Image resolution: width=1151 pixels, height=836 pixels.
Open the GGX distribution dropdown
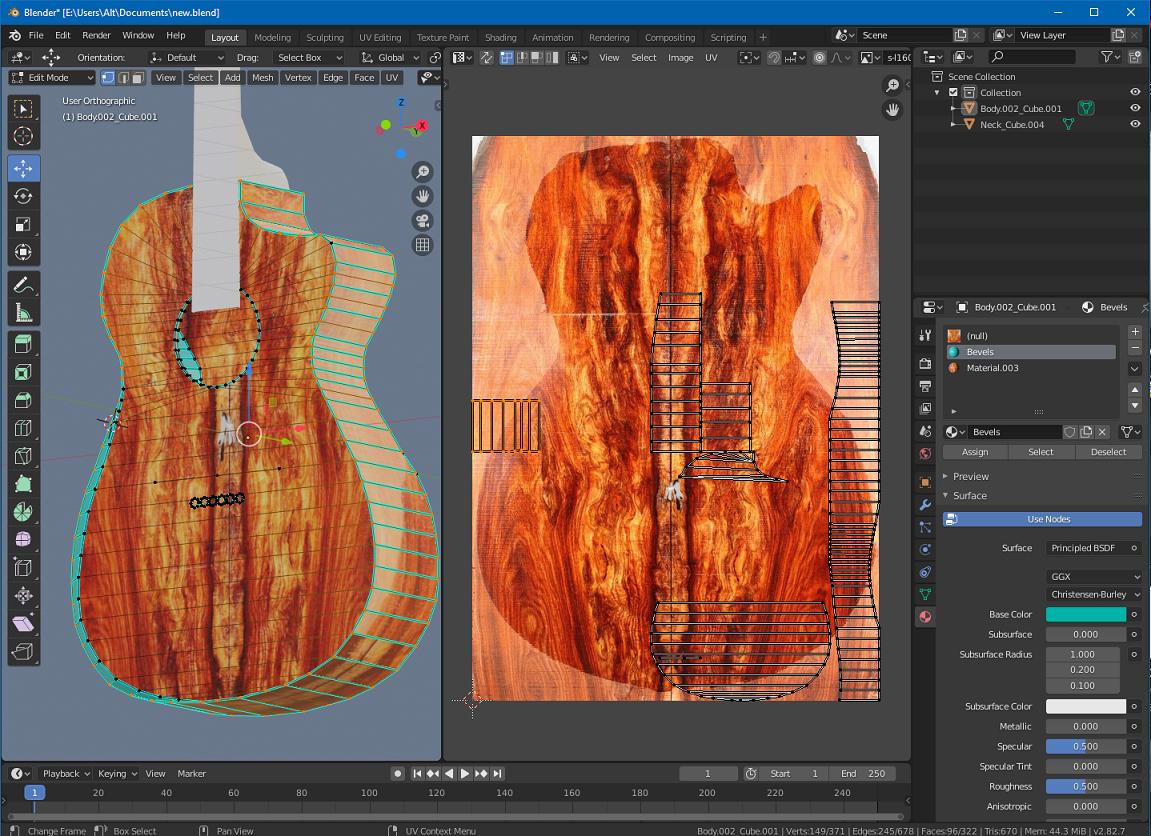click(1092, 576)
